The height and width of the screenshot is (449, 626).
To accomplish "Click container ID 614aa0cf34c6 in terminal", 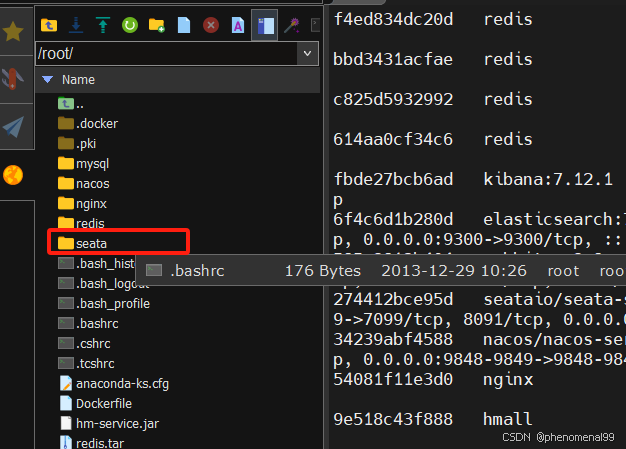I will coord(393,139).
